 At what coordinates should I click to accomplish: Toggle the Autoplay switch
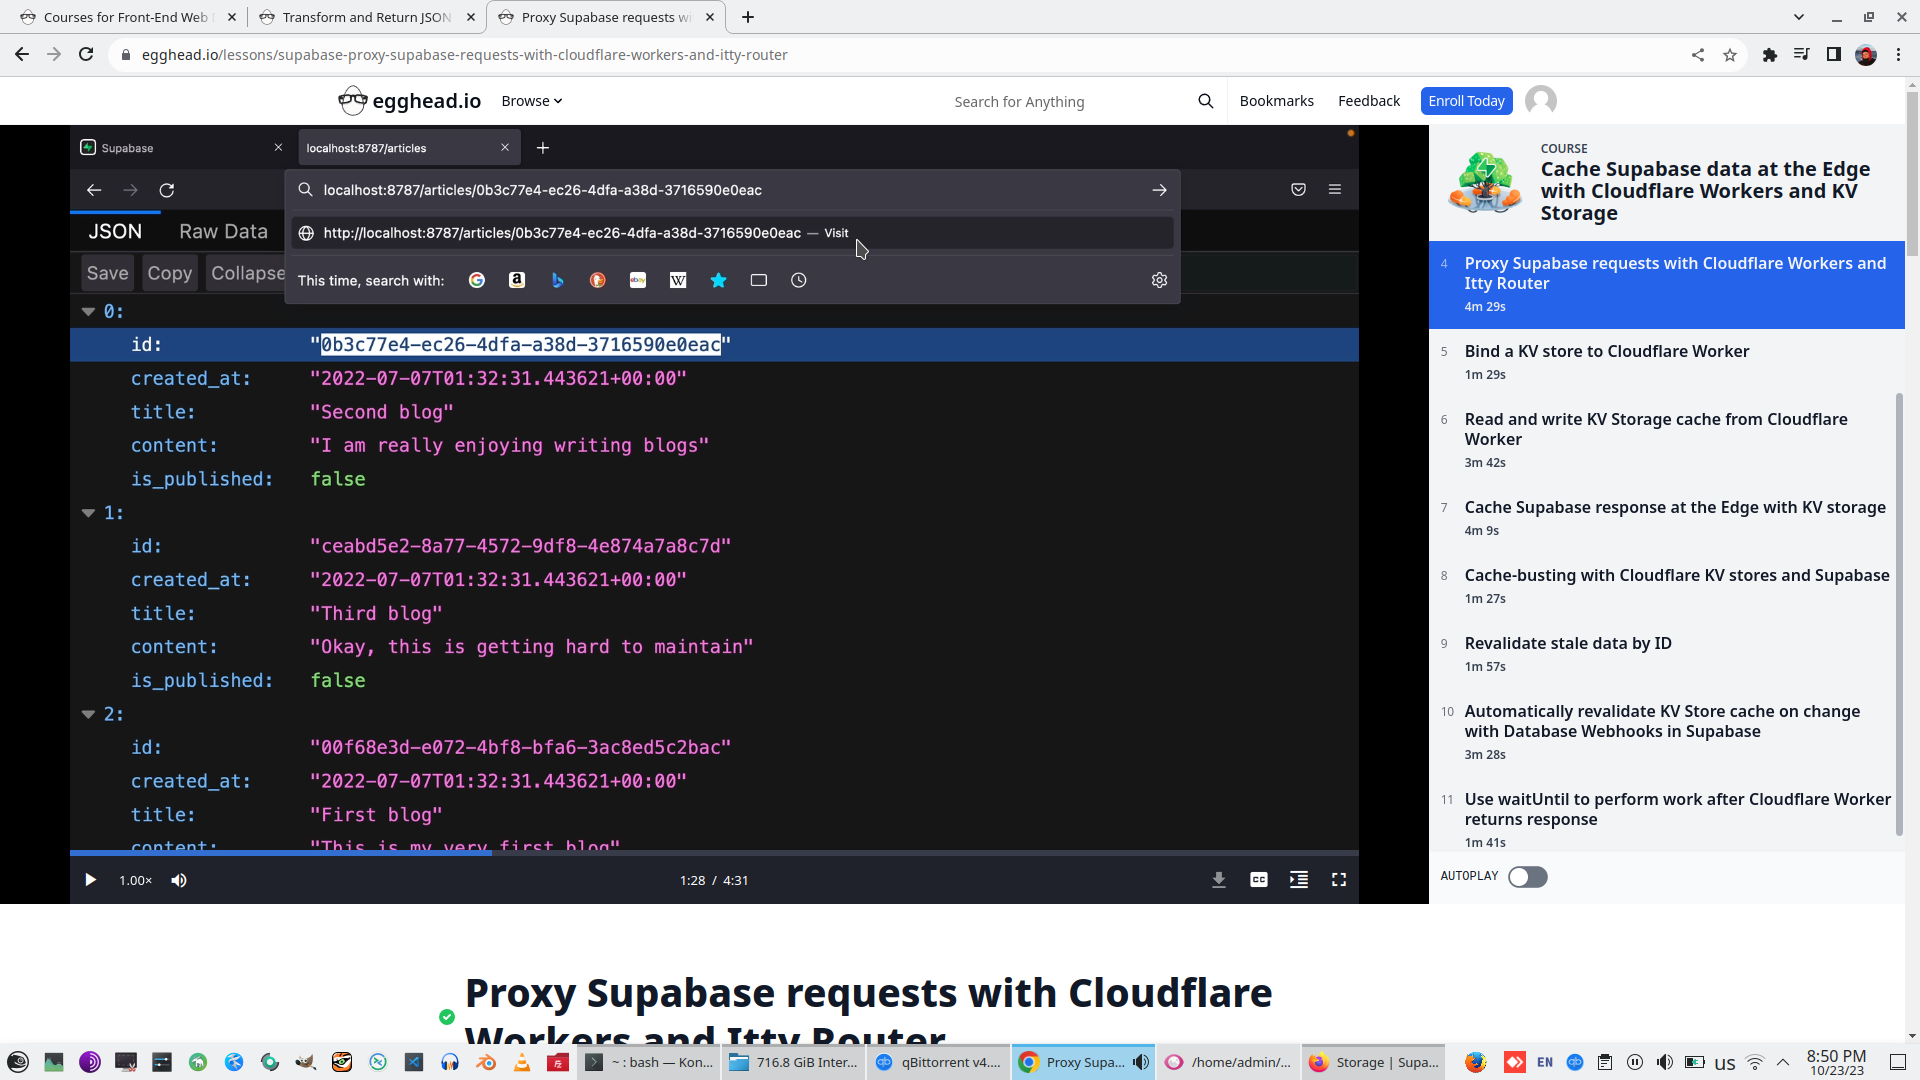[x=1527, y=877]
